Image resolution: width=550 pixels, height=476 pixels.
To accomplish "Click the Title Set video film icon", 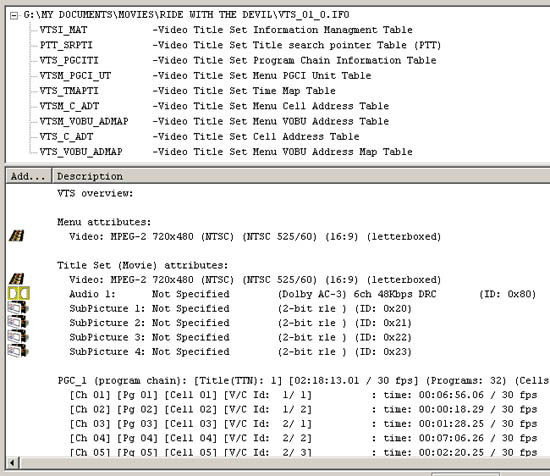I will point(16,279).
